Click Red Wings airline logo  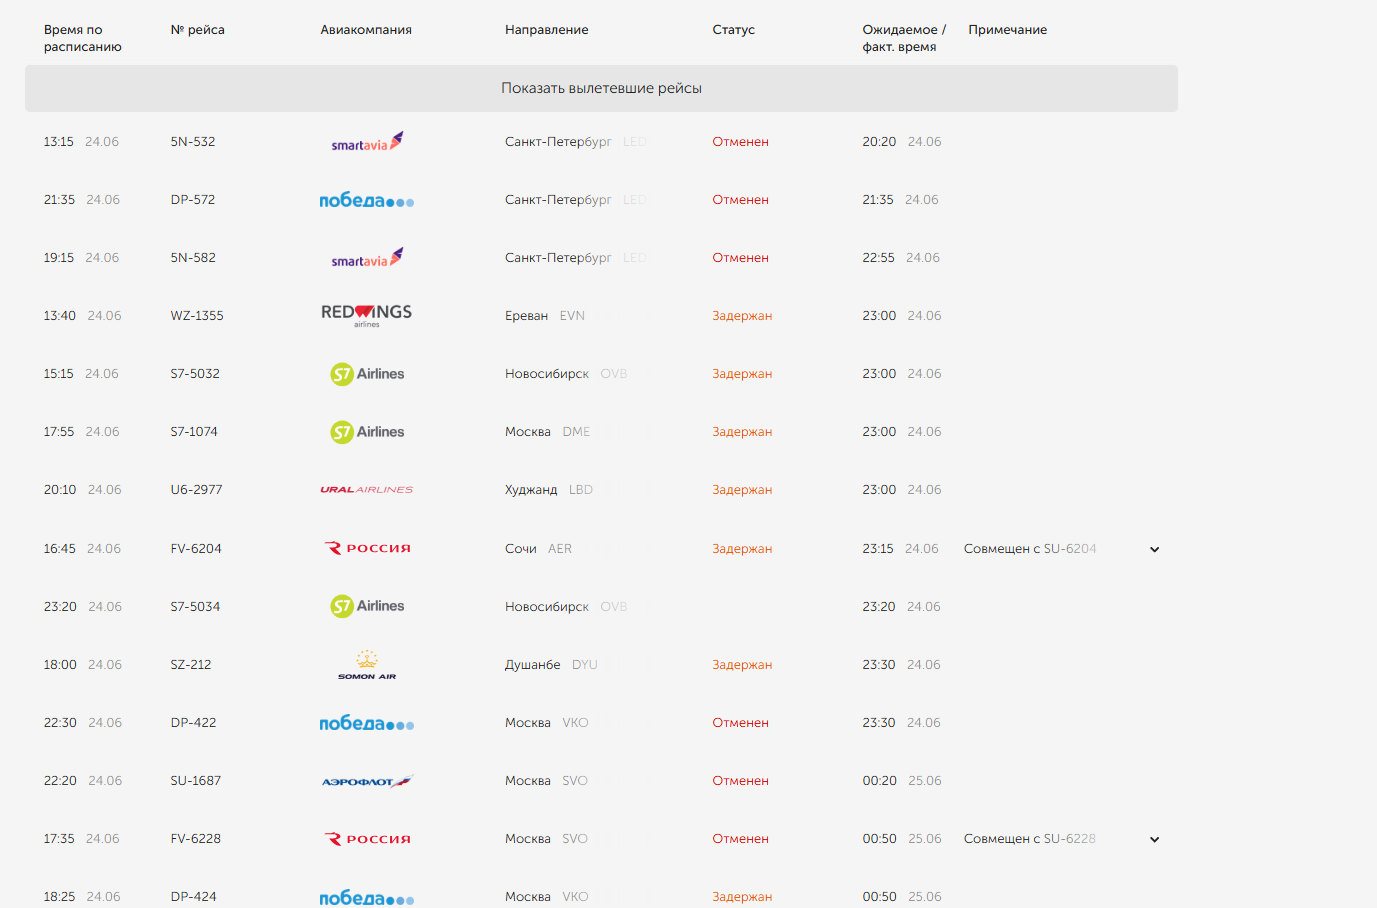pos(367,315)
